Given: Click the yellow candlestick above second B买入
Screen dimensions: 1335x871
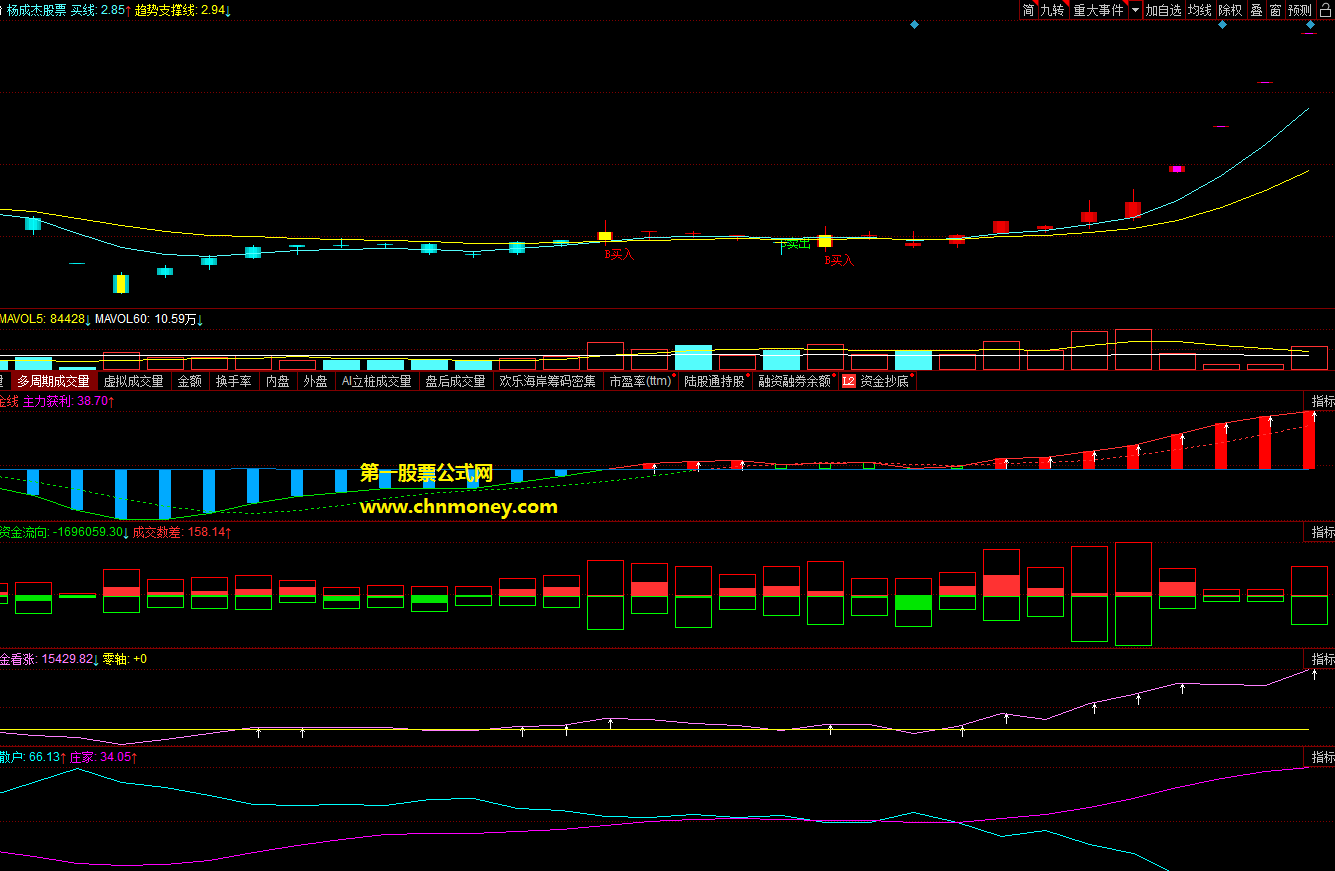Looking at the screenshot, I should 825,241.
